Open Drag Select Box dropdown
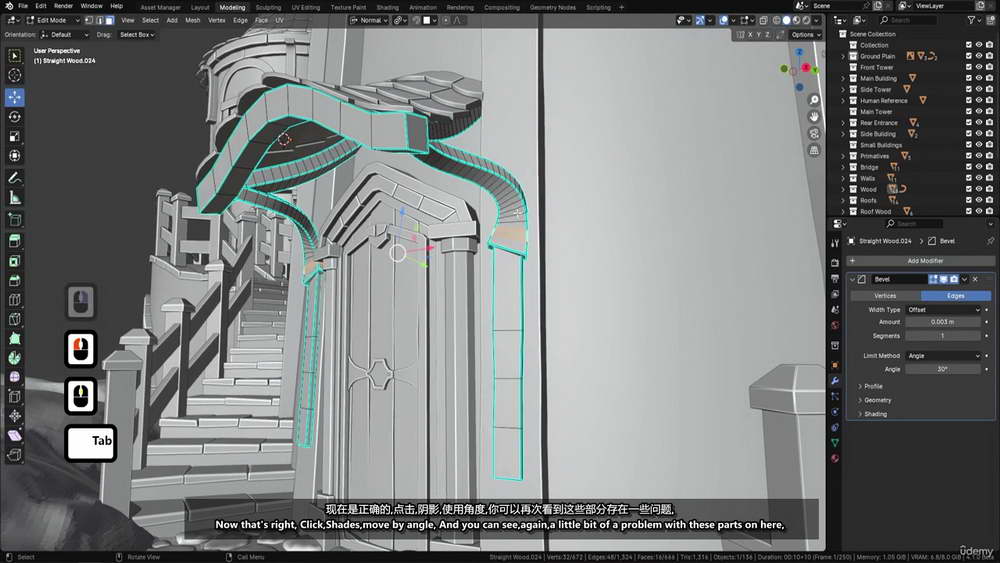The image size is (1000, 563). (x=136, y=34)
